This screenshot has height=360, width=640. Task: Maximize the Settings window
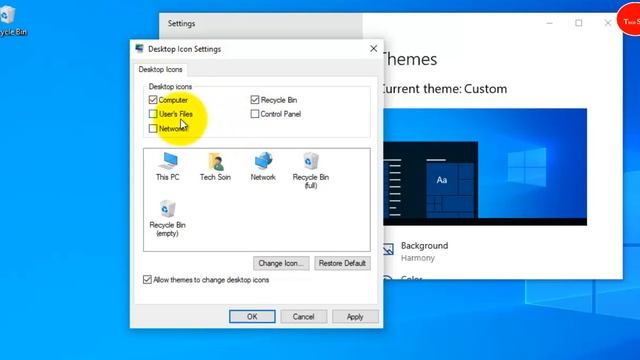[x=579, y=23]
